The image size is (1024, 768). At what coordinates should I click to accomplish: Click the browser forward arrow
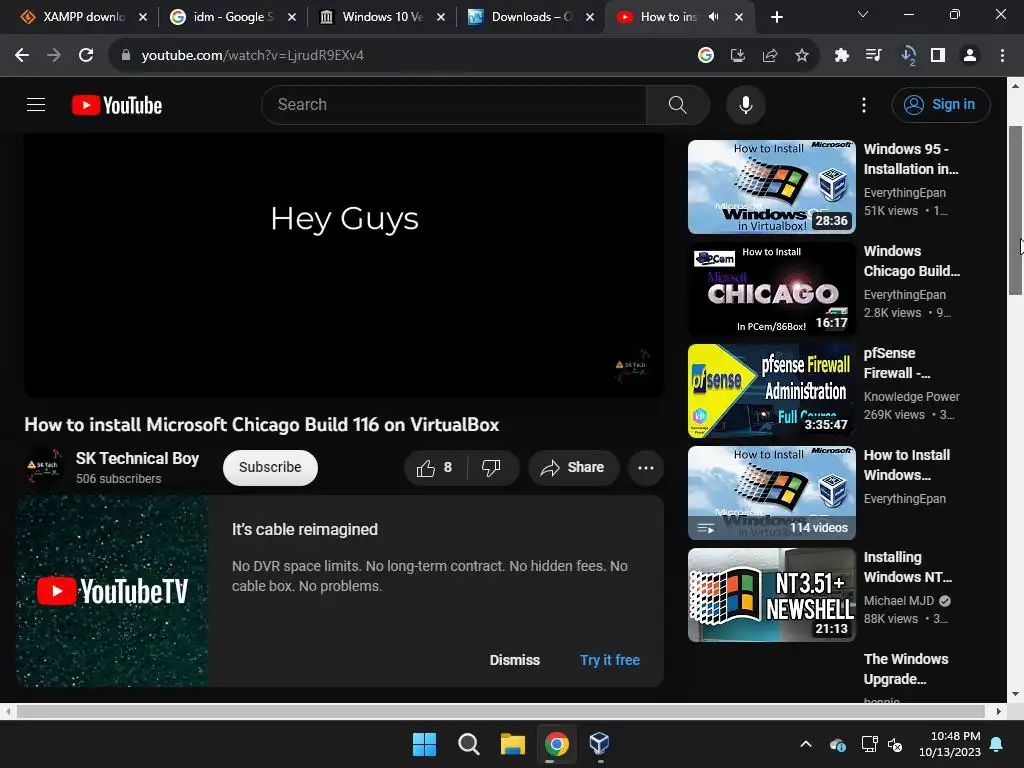click(x=54, y=56)
